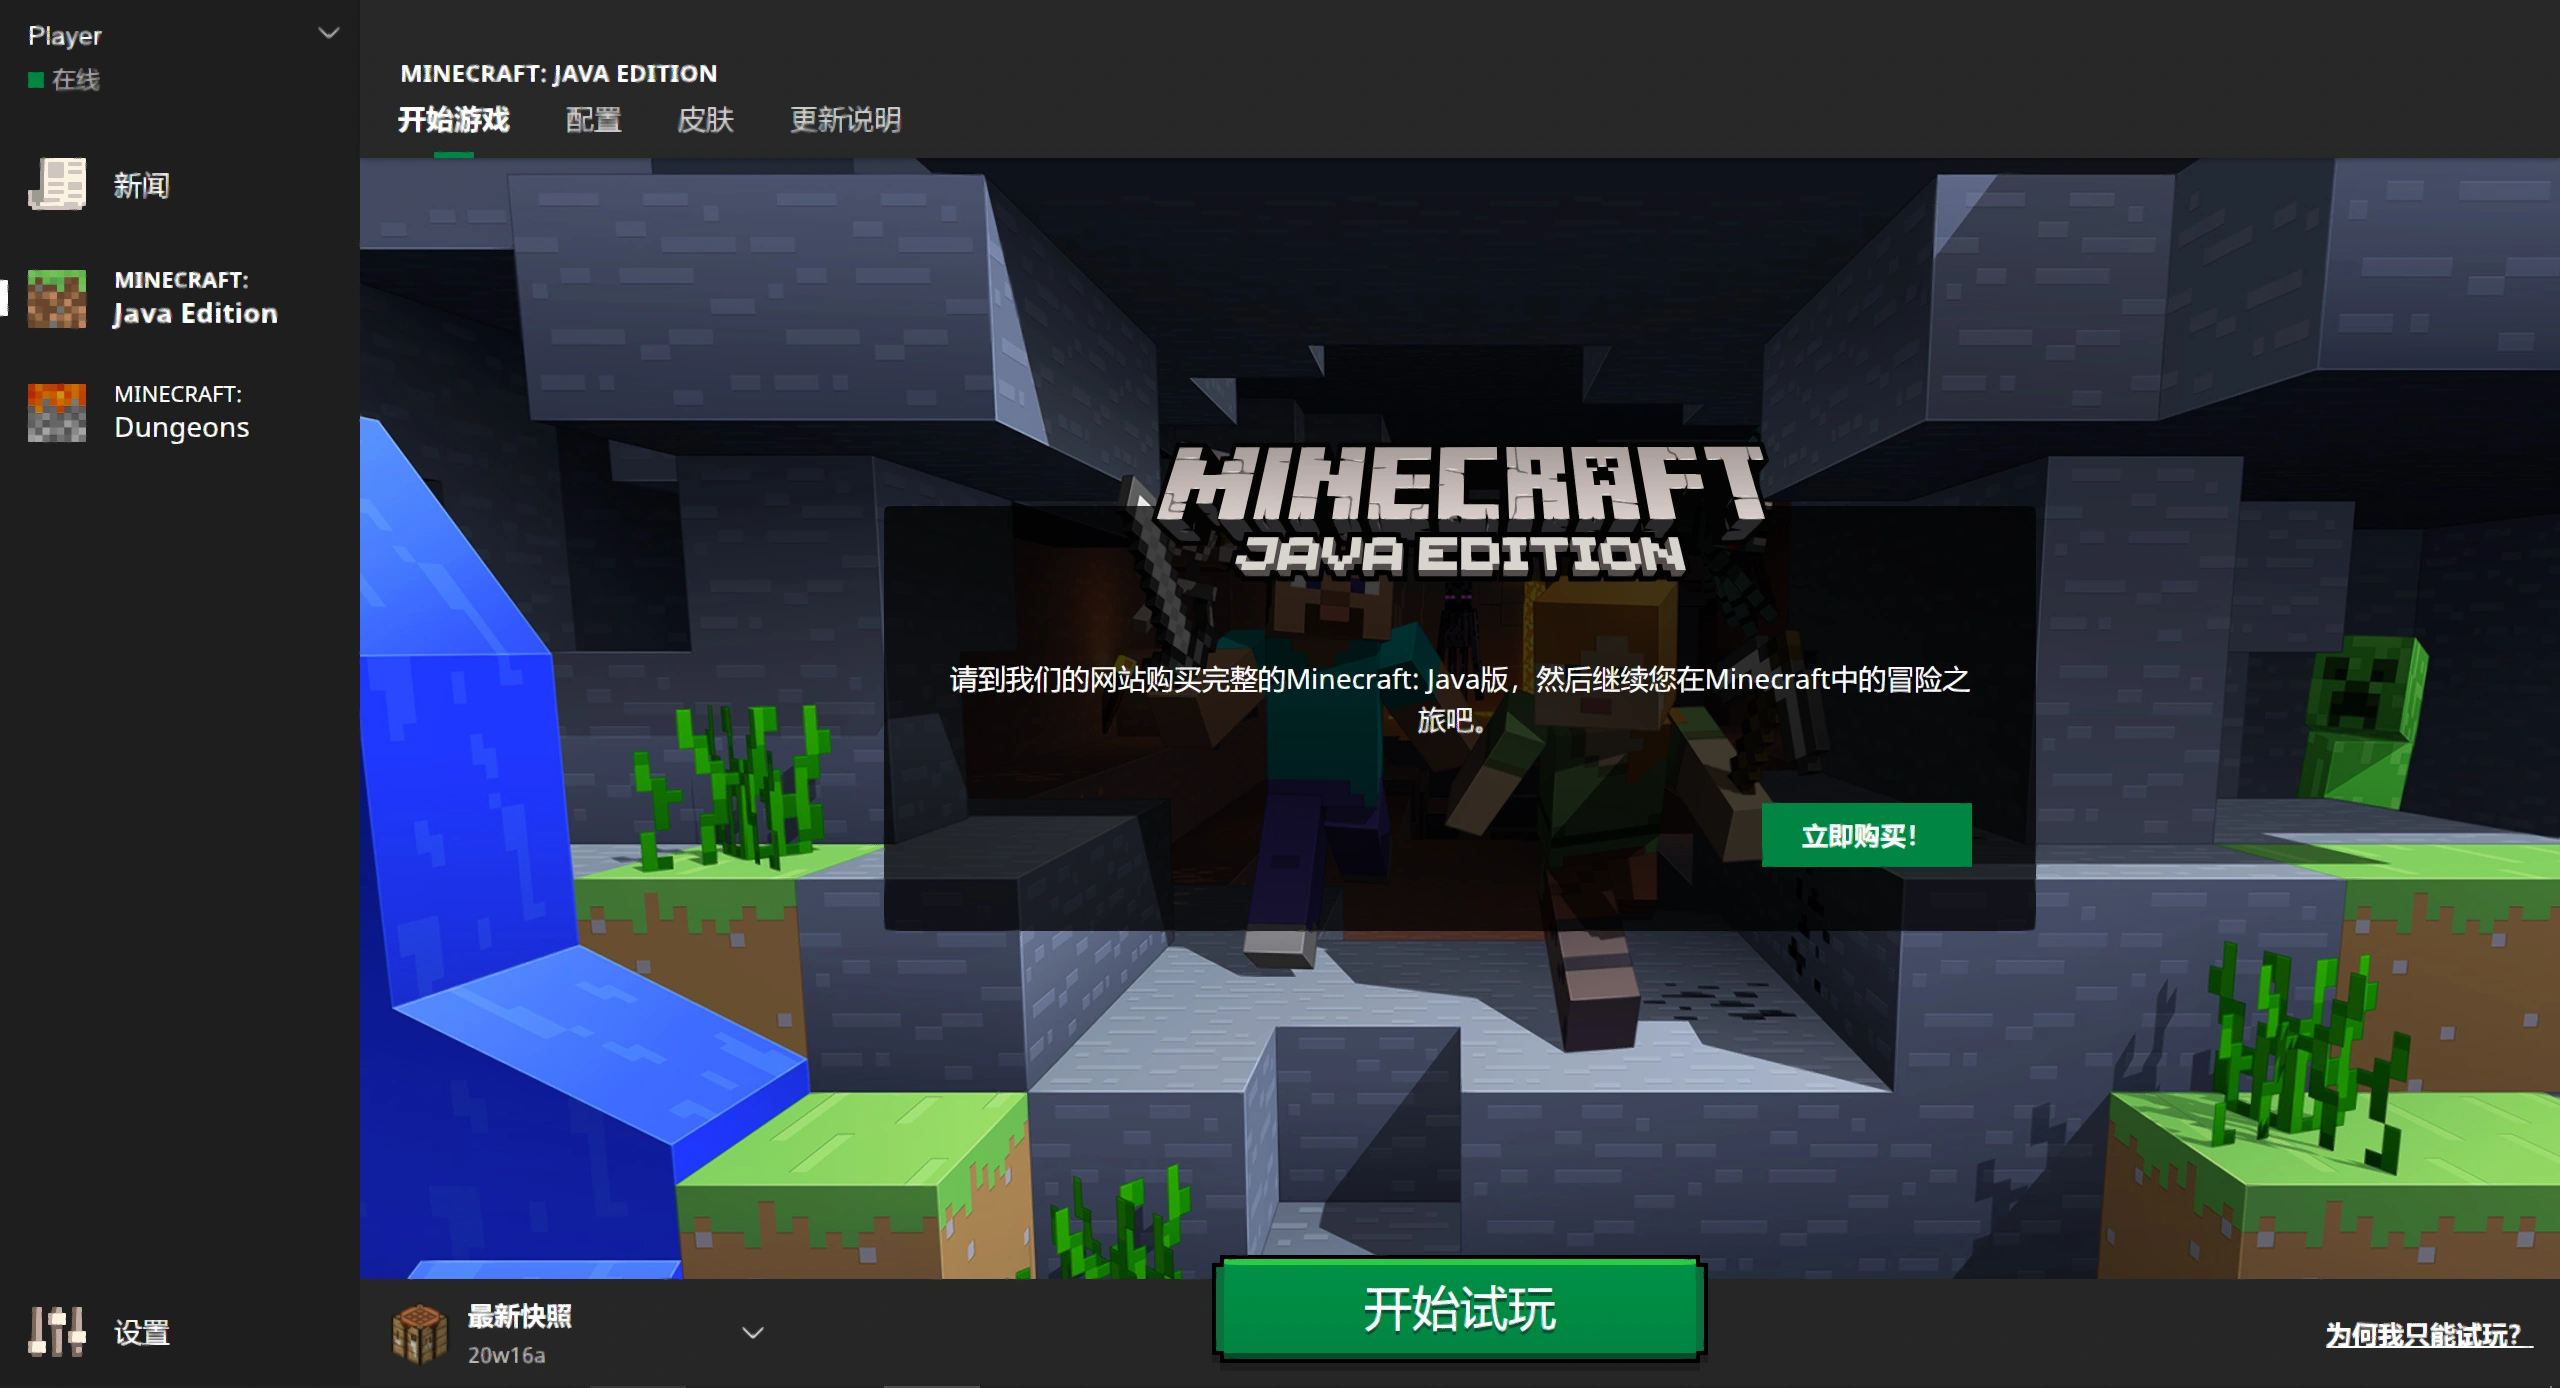Click the Java Edition grass block icon
The image size is (2560, 1388).
(57, 298)
